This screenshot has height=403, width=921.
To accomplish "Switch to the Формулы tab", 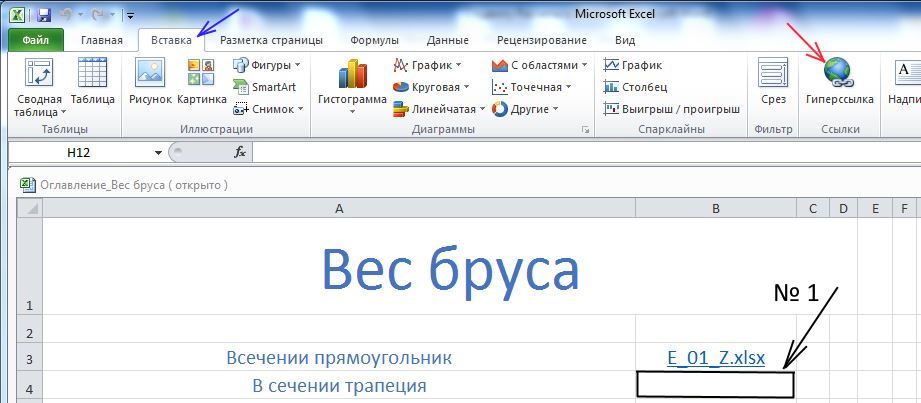I will [374, 40].
